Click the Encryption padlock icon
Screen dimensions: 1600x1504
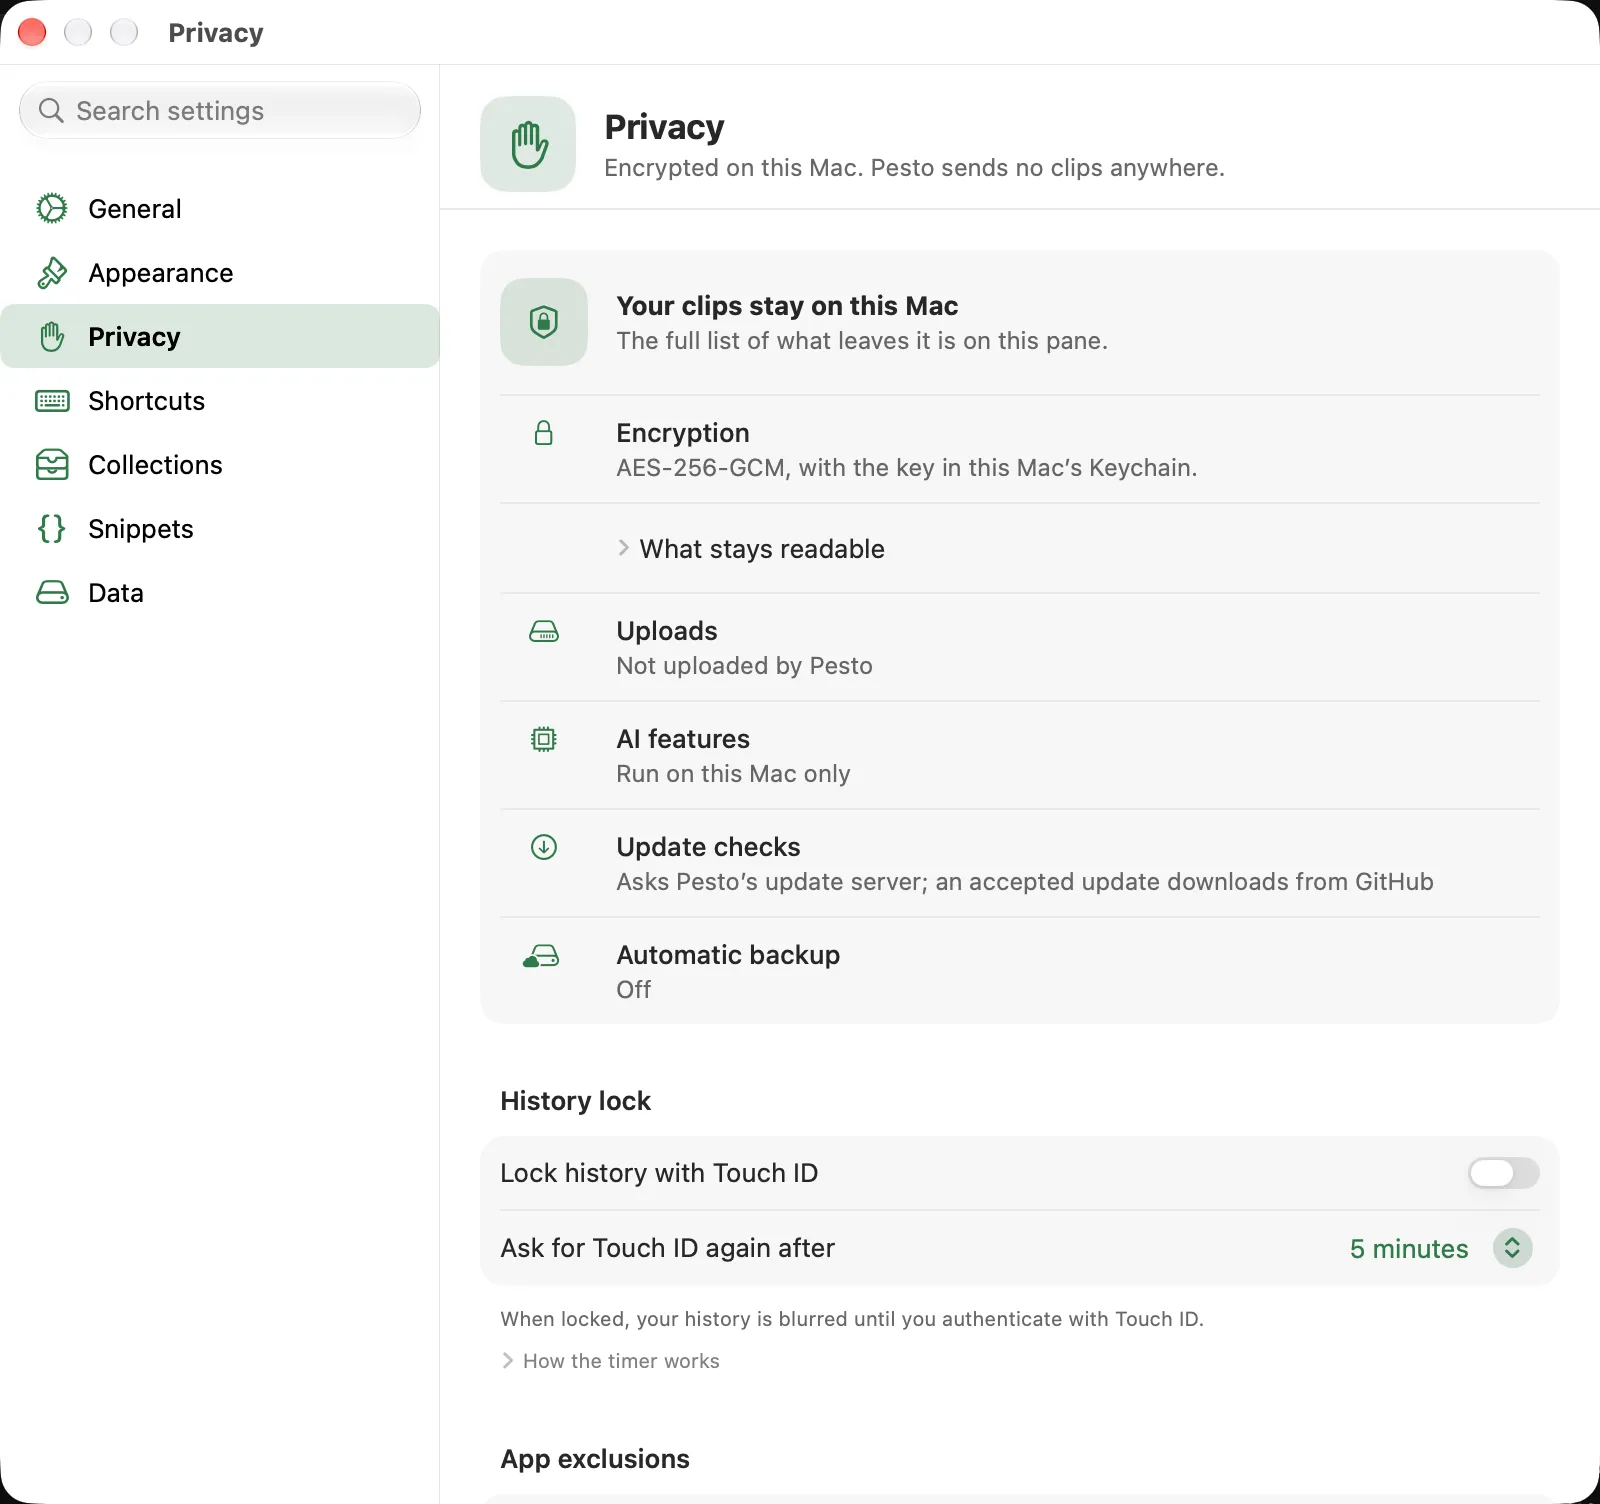tap(544, 432)
